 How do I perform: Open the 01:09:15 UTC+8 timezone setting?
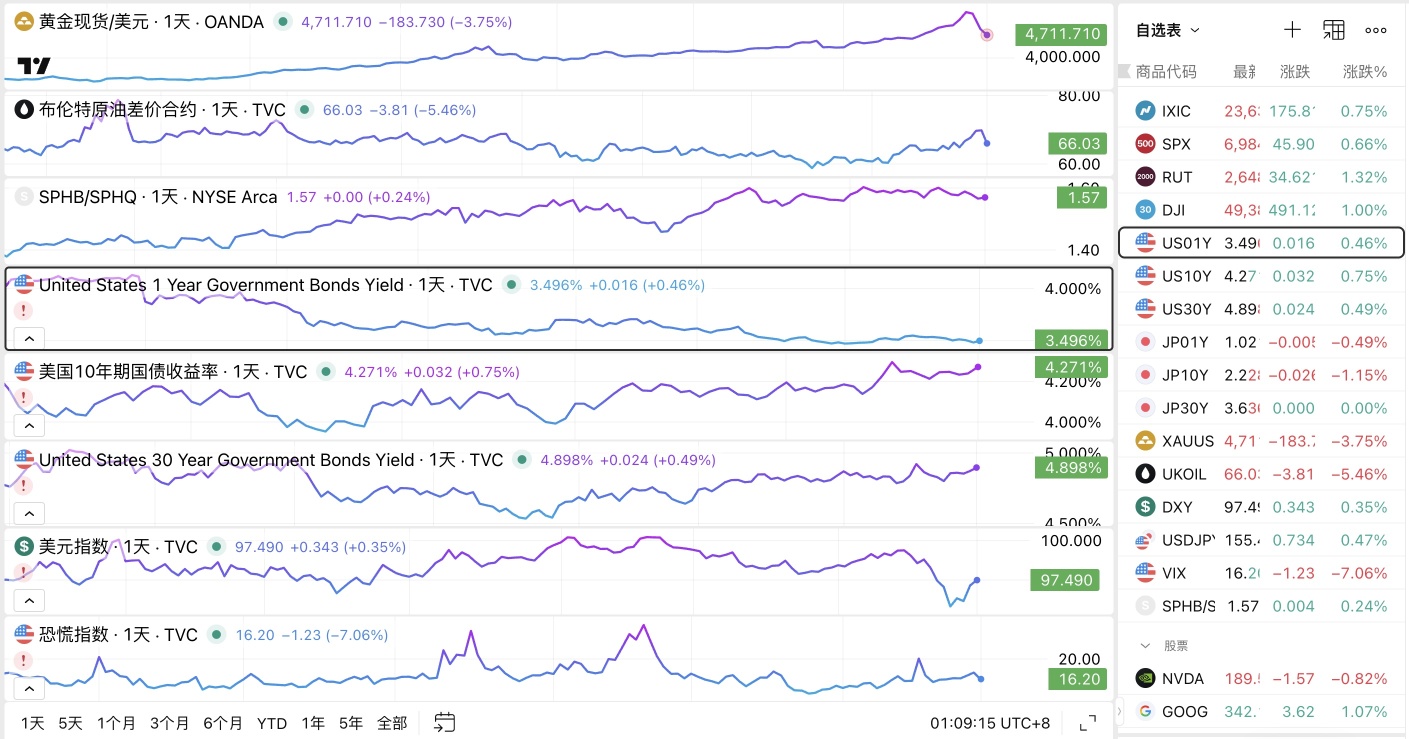[x=990, y=723]
